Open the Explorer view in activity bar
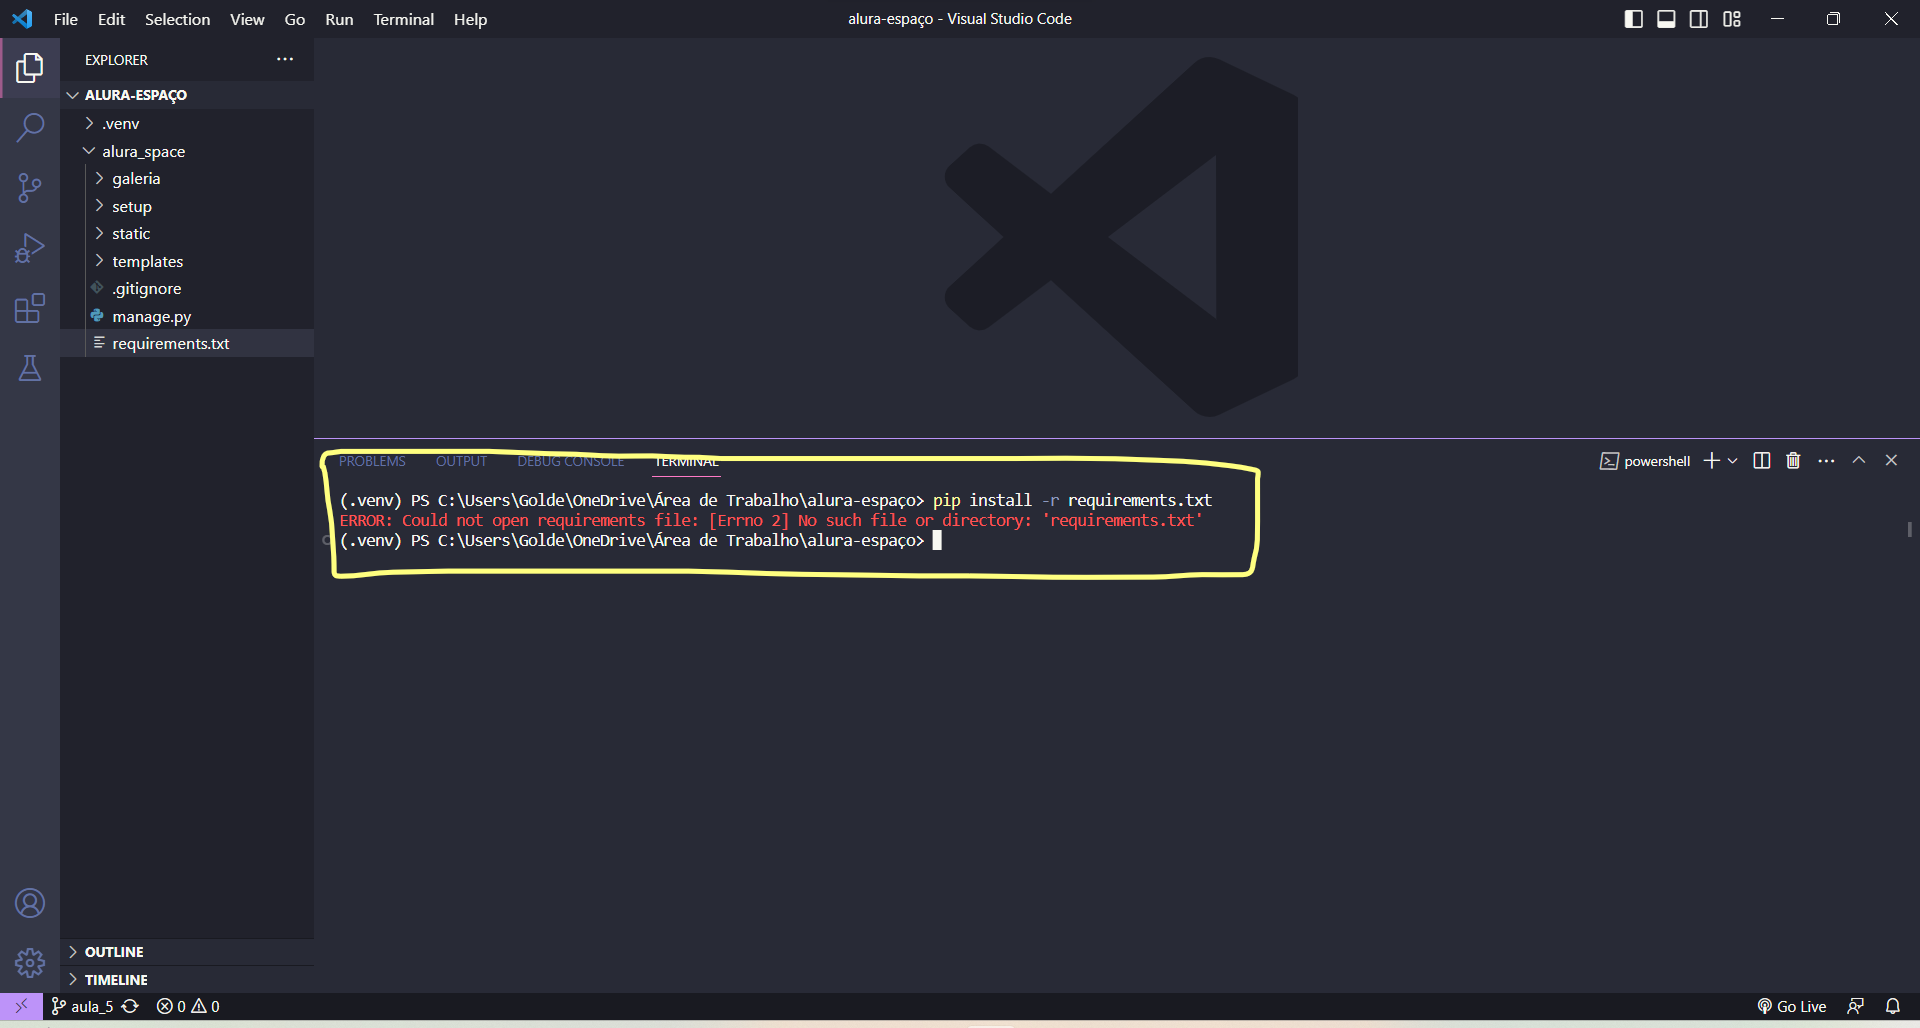 click(30, 68)
